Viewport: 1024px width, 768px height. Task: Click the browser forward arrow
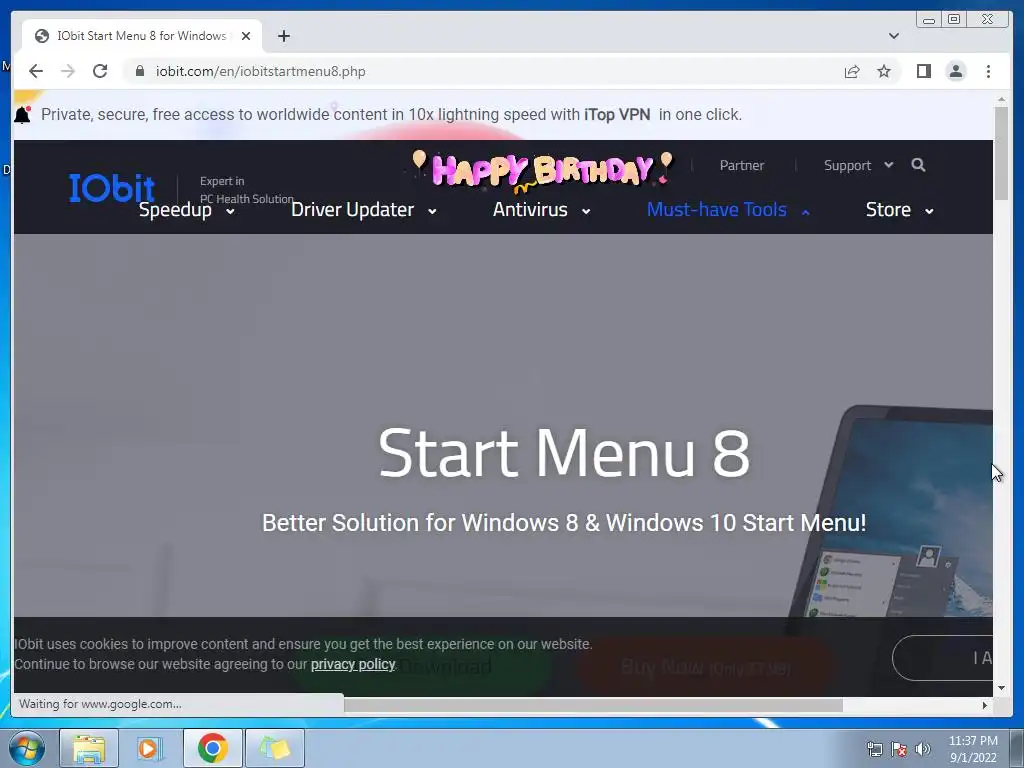pos(68,71)
